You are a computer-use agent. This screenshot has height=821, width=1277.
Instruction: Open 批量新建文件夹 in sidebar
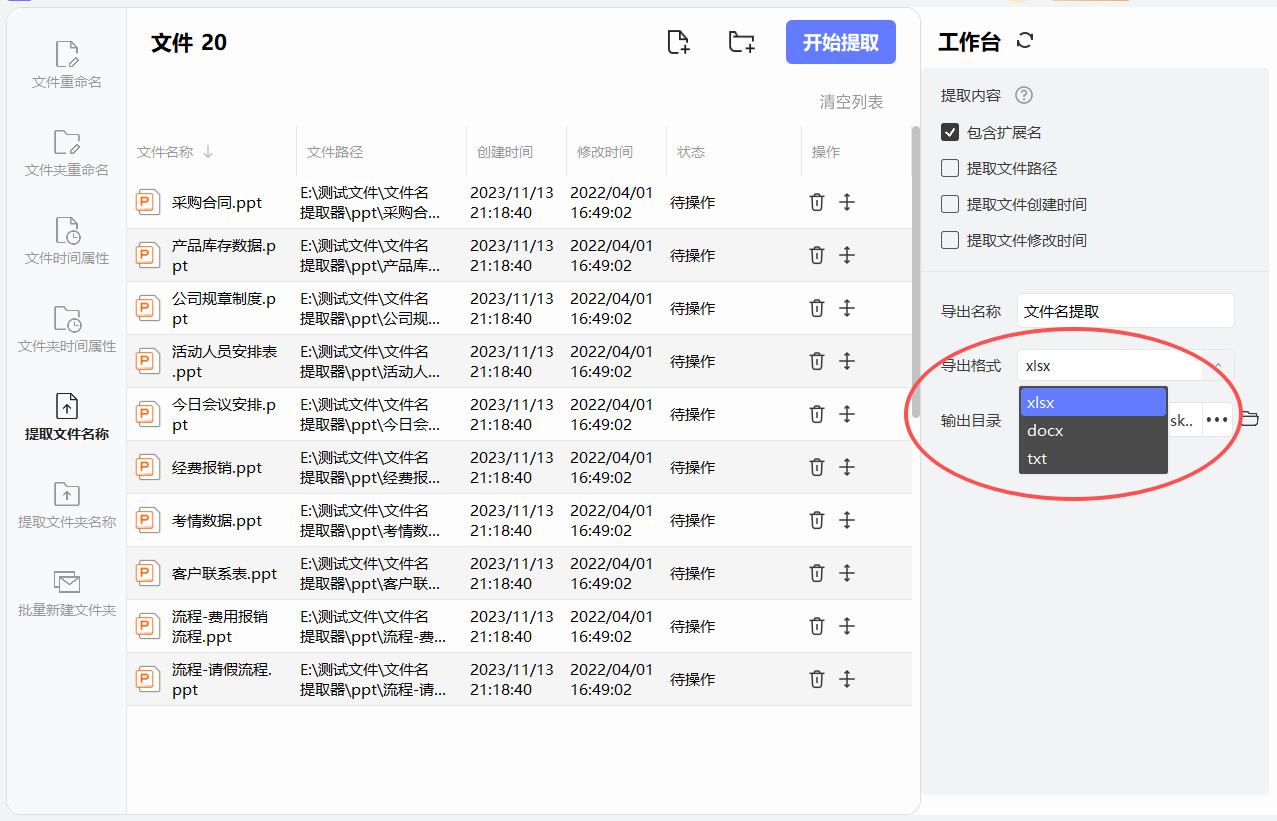click(x=67, y=592)
